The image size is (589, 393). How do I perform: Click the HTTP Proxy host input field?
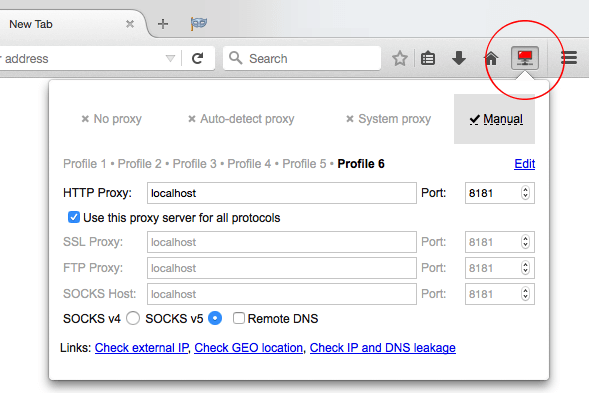[282, 193]
